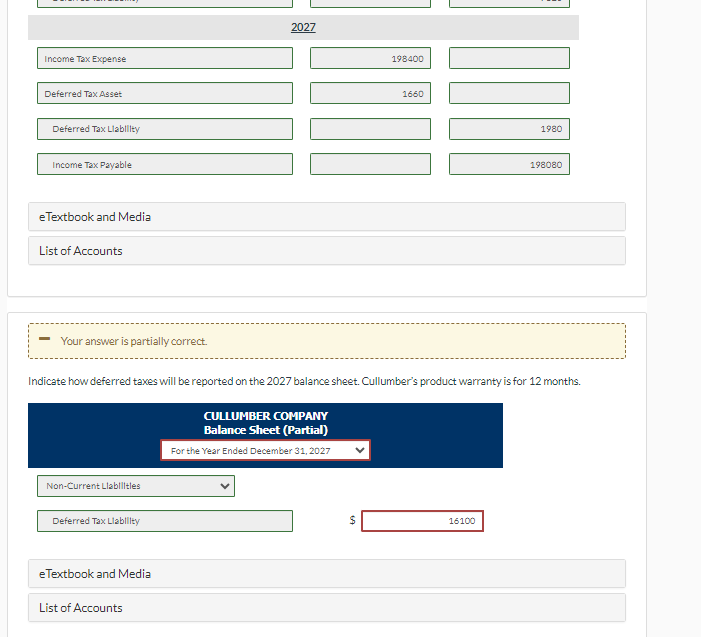The height and width of the screenshot is (637, 701).
Task: Click the empty debit field for Income Tax Payable
Action: click(x=371, y=164)
